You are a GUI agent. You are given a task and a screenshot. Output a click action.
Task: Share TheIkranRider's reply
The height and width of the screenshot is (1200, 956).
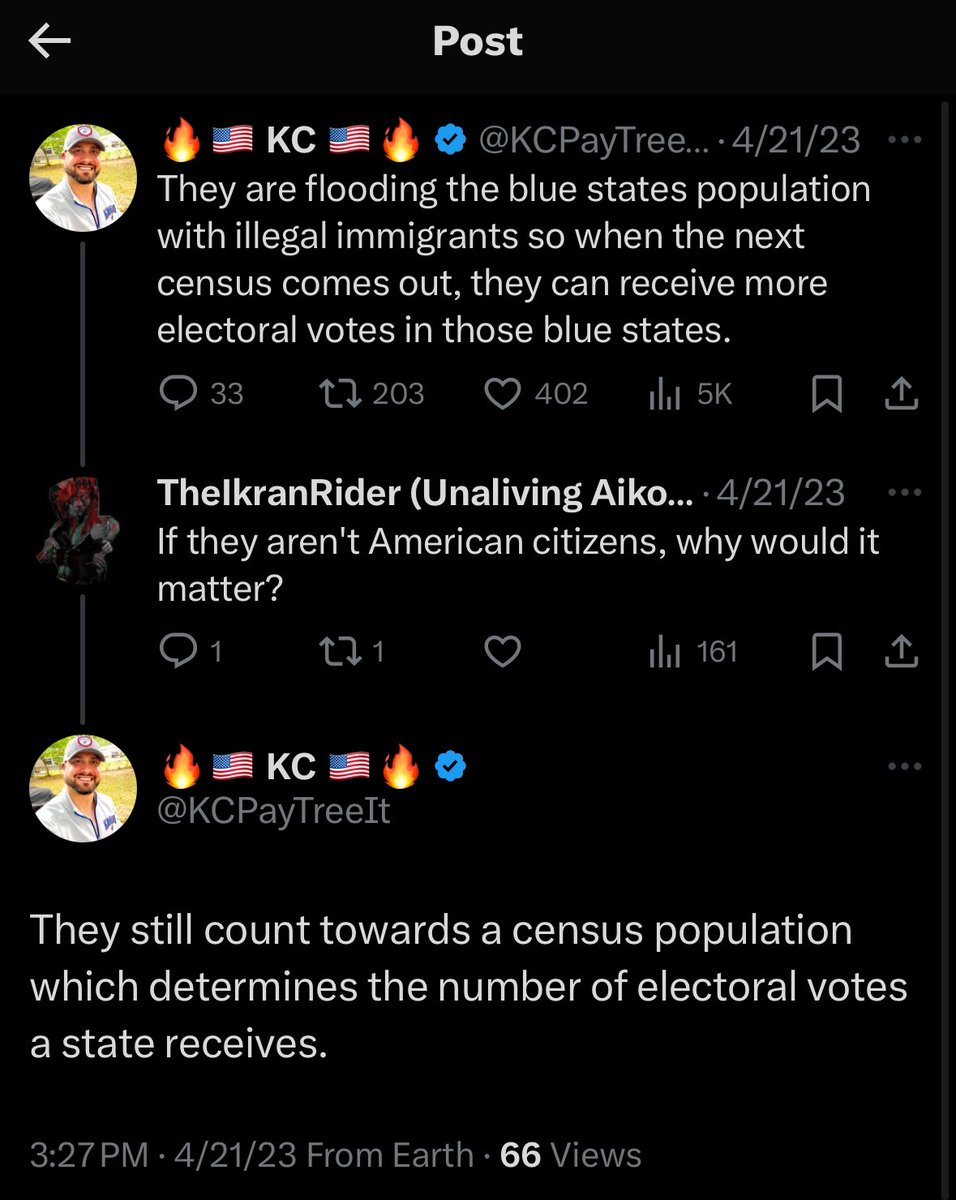[901, 652]
